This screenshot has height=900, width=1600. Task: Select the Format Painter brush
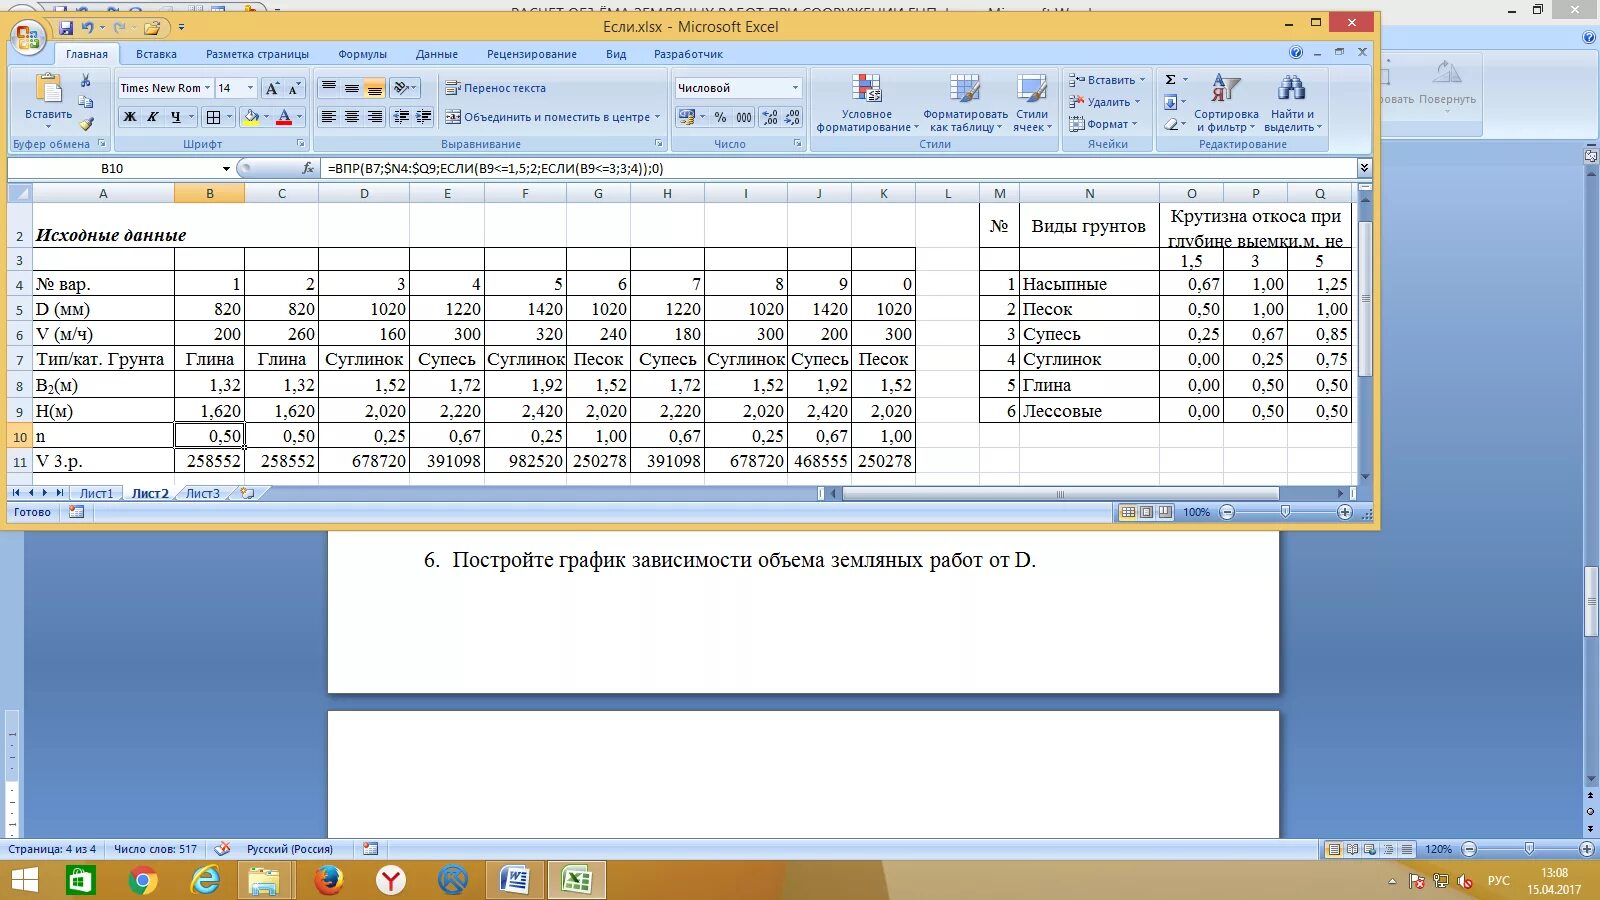[86, 124]
